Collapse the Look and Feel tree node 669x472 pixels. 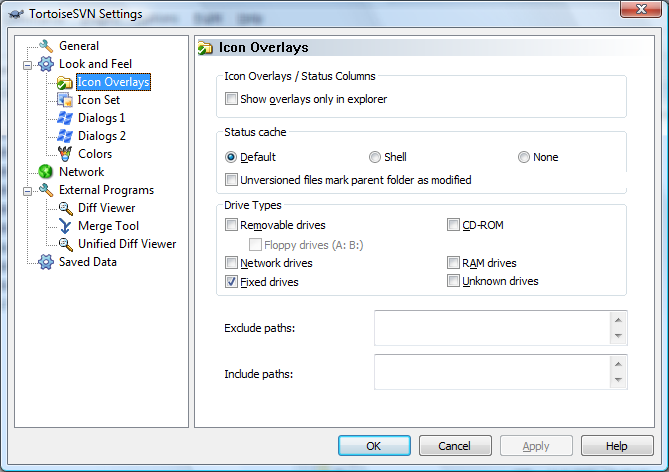click(x=28, y=65)
